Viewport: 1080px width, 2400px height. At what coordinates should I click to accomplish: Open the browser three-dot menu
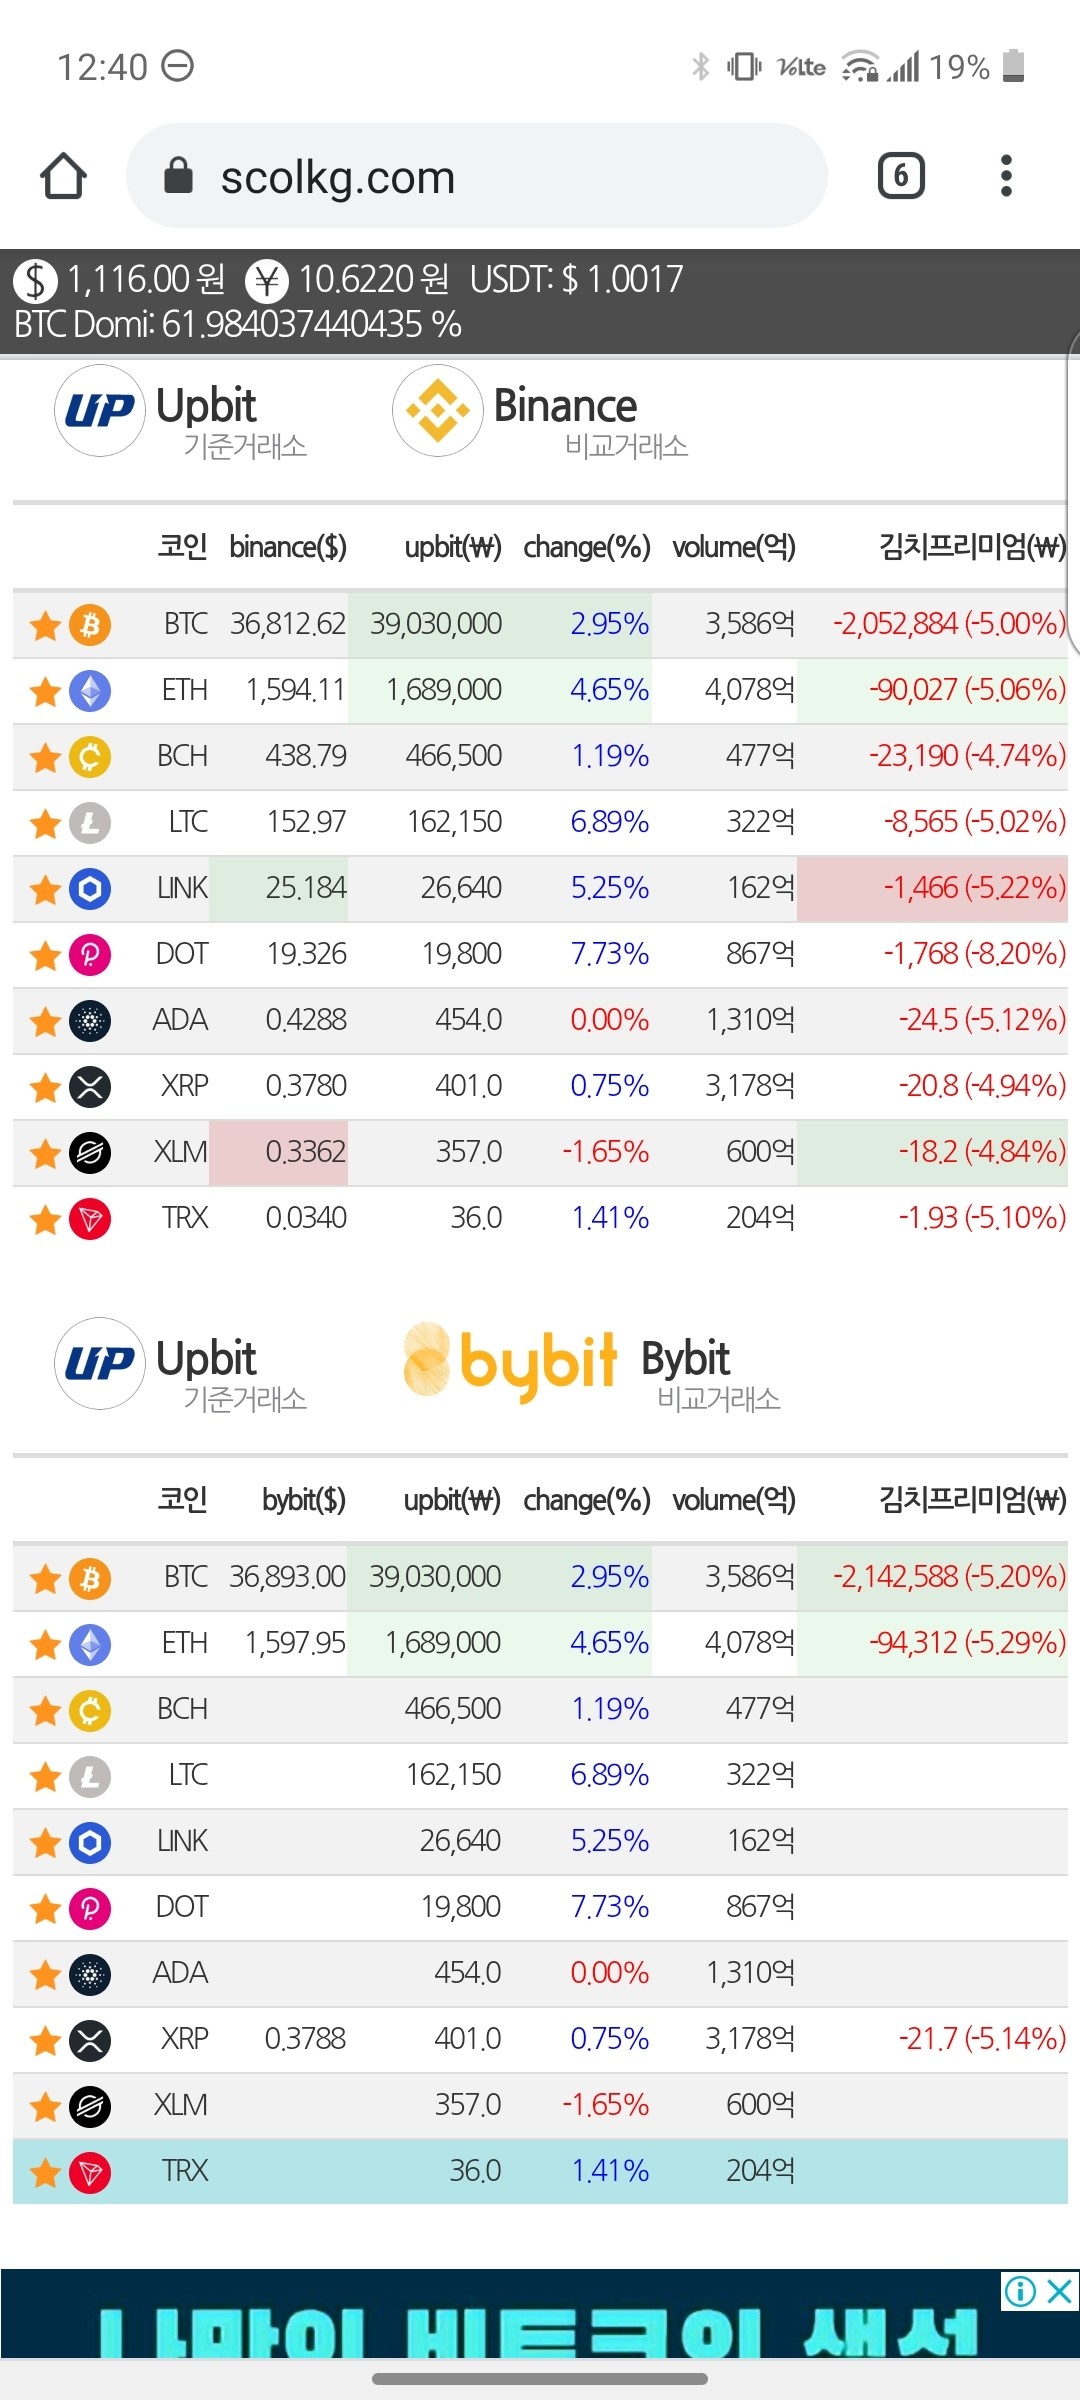(x=1006, y=177)
